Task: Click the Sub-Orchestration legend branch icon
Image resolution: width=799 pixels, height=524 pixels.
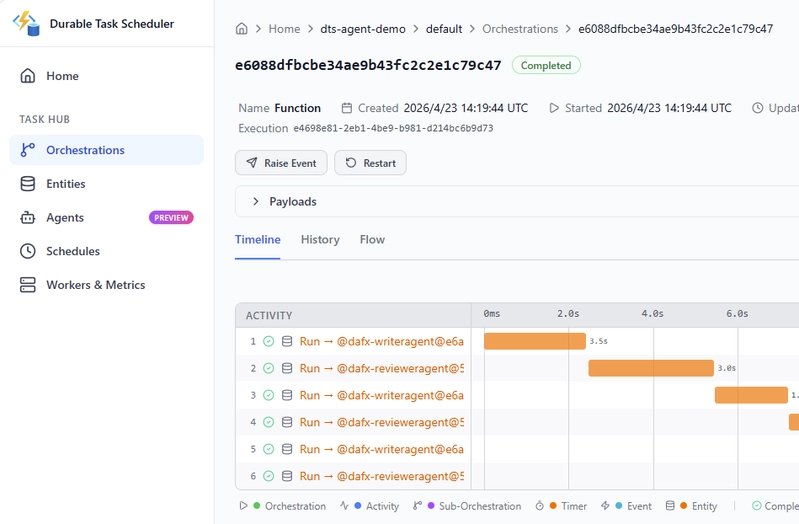Action: [417, 506]
